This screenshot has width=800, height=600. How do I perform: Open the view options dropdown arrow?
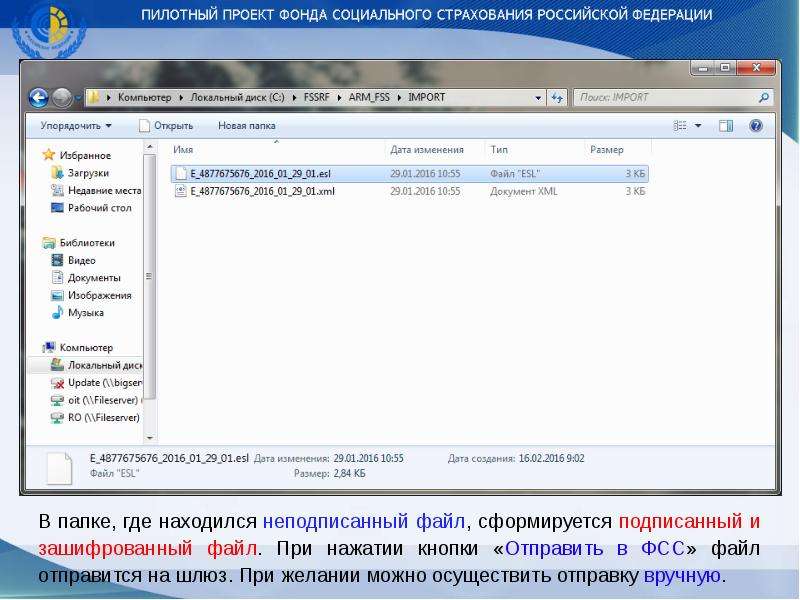698,126
